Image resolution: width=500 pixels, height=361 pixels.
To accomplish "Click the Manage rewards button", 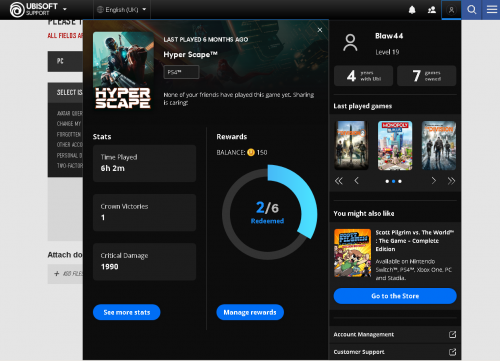I will pos(250,312).
